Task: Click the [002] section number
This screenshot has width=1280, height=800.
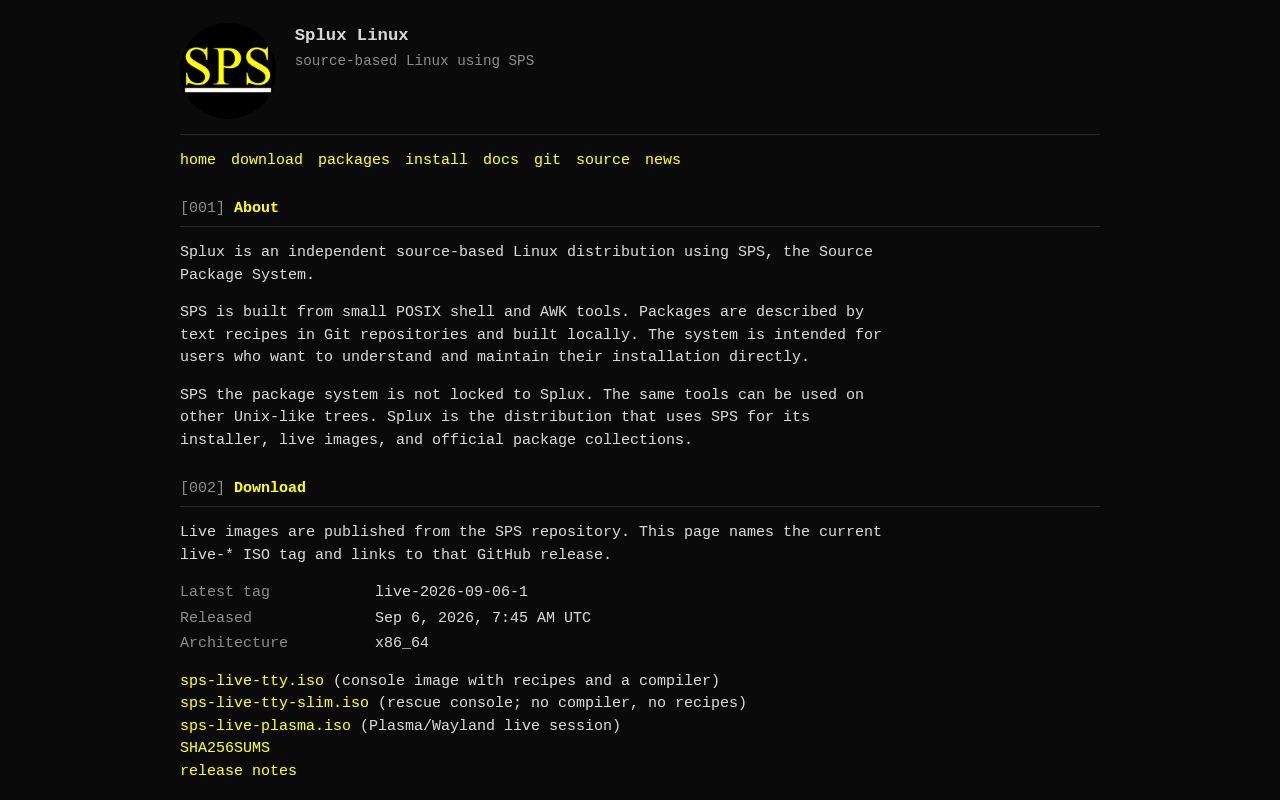Action: tap(202, 488)
